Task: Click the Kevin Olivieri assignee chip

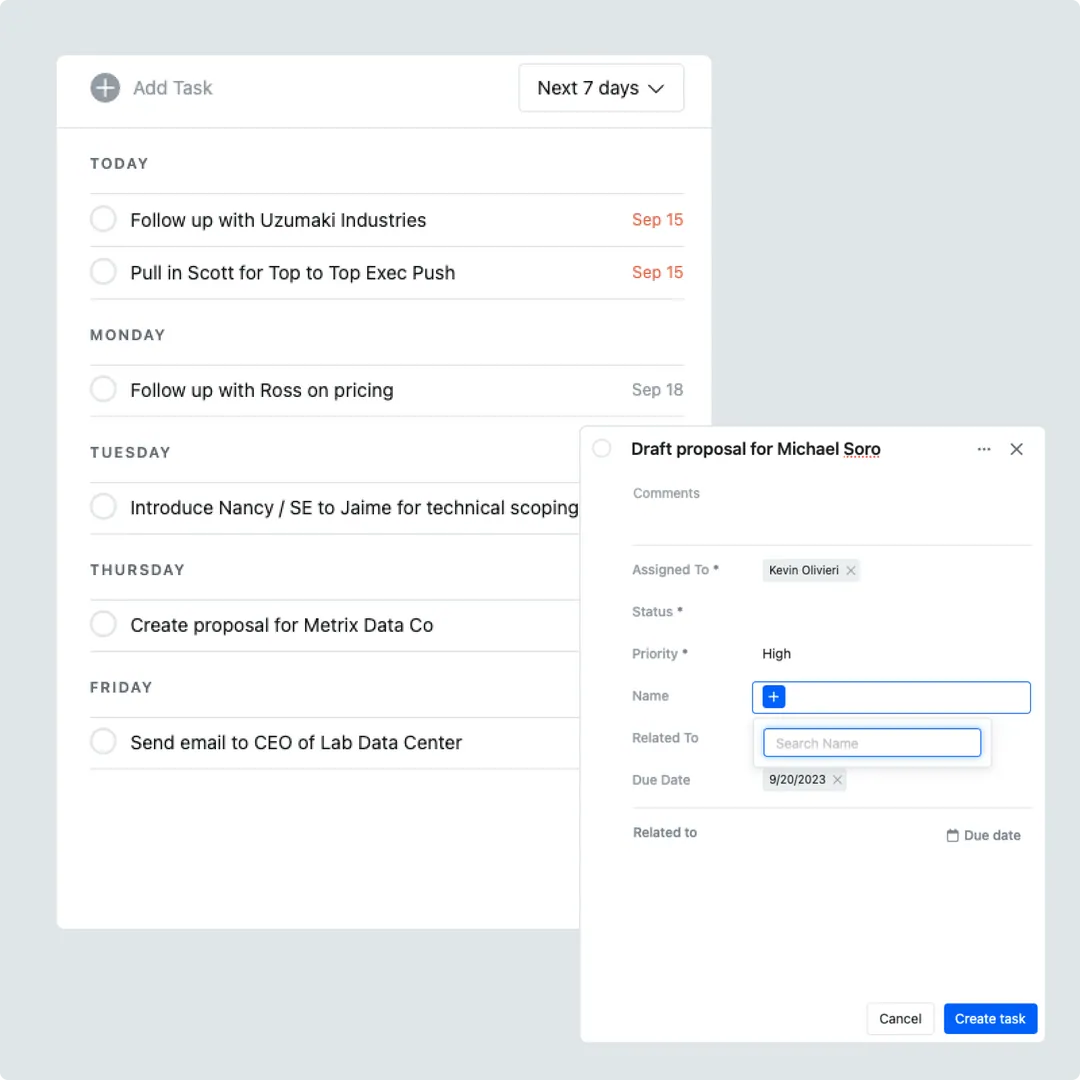Action: pyautogui.click(x=811, y=570)
